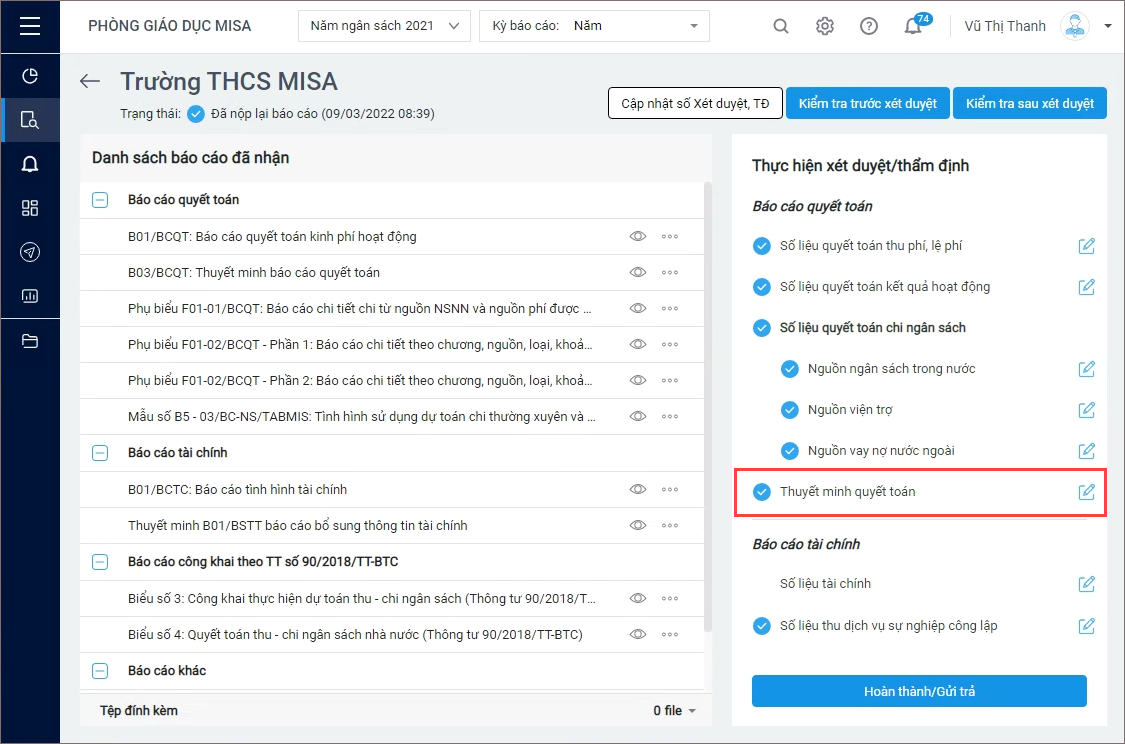Collapse the Báo cáo quyết toán group
1125x744 pixels.
(x=100, y=199)
